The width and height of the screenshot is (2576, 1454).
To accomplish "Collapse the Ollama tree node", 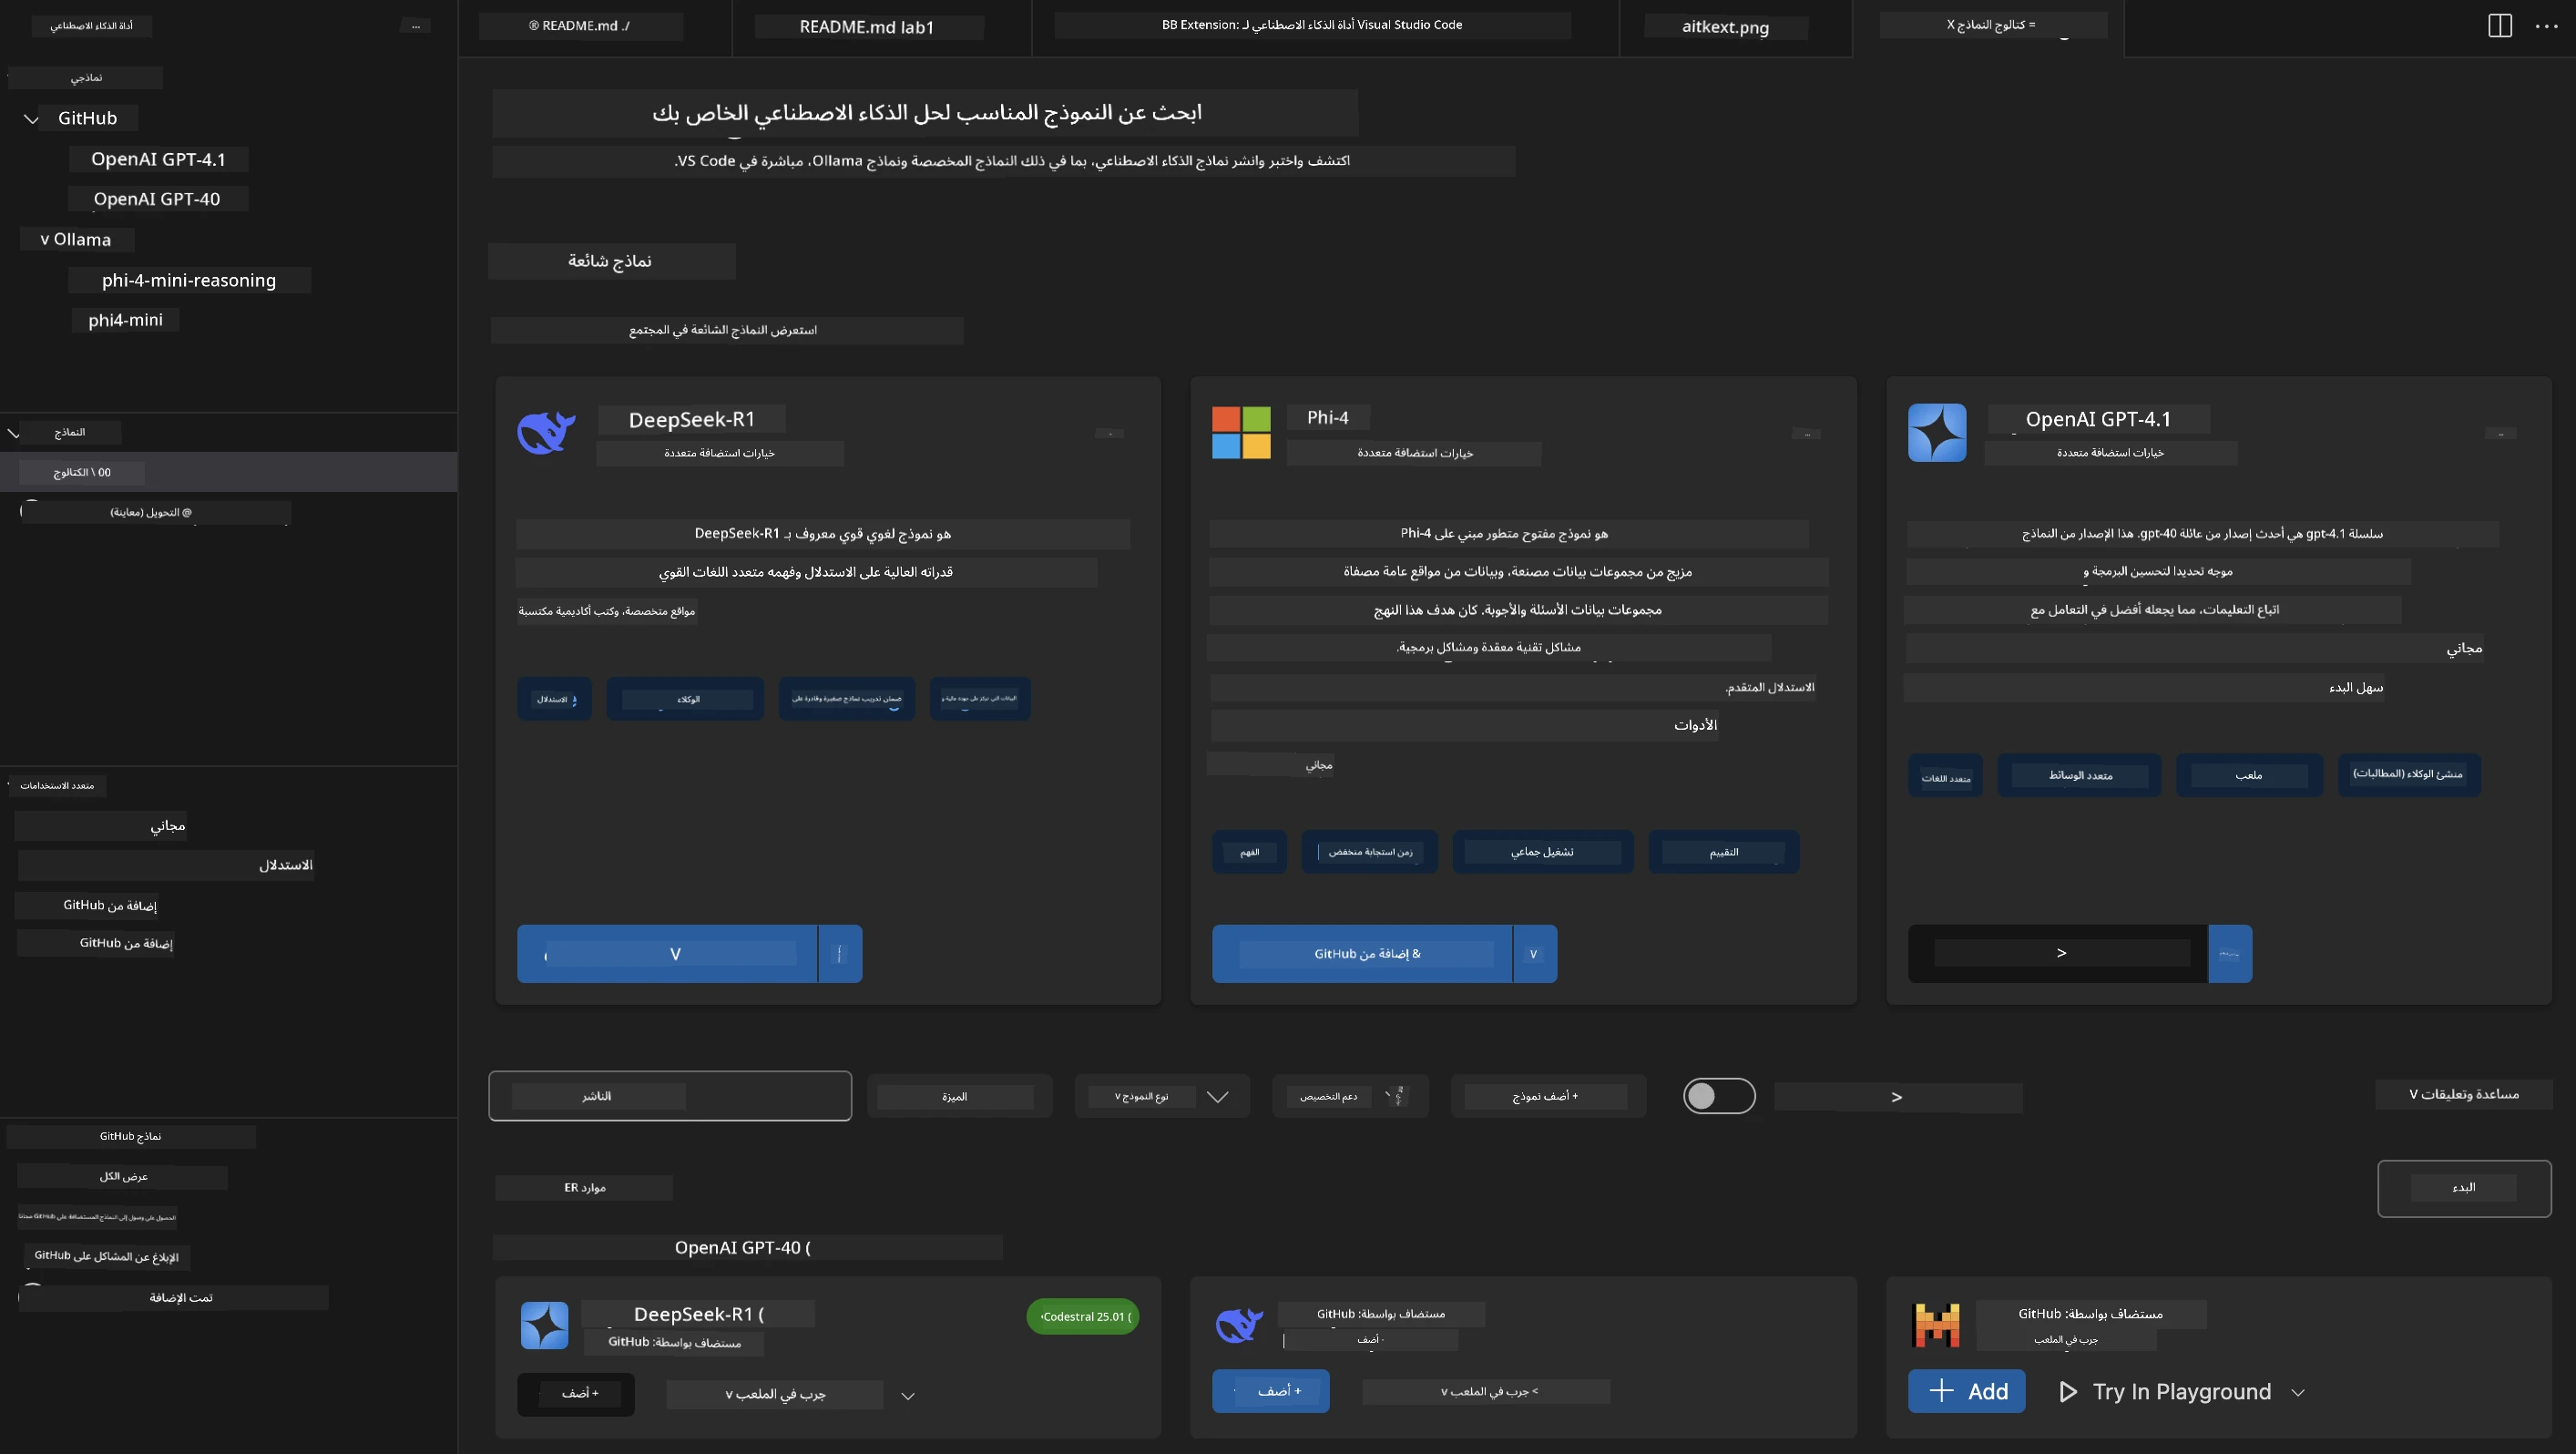I will click(45, 240).
